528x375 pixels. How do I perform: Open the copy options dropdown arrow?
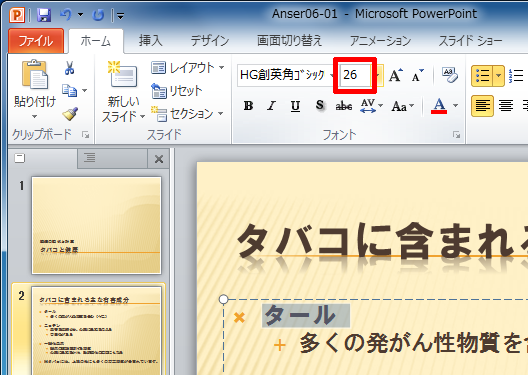(85, 91)
